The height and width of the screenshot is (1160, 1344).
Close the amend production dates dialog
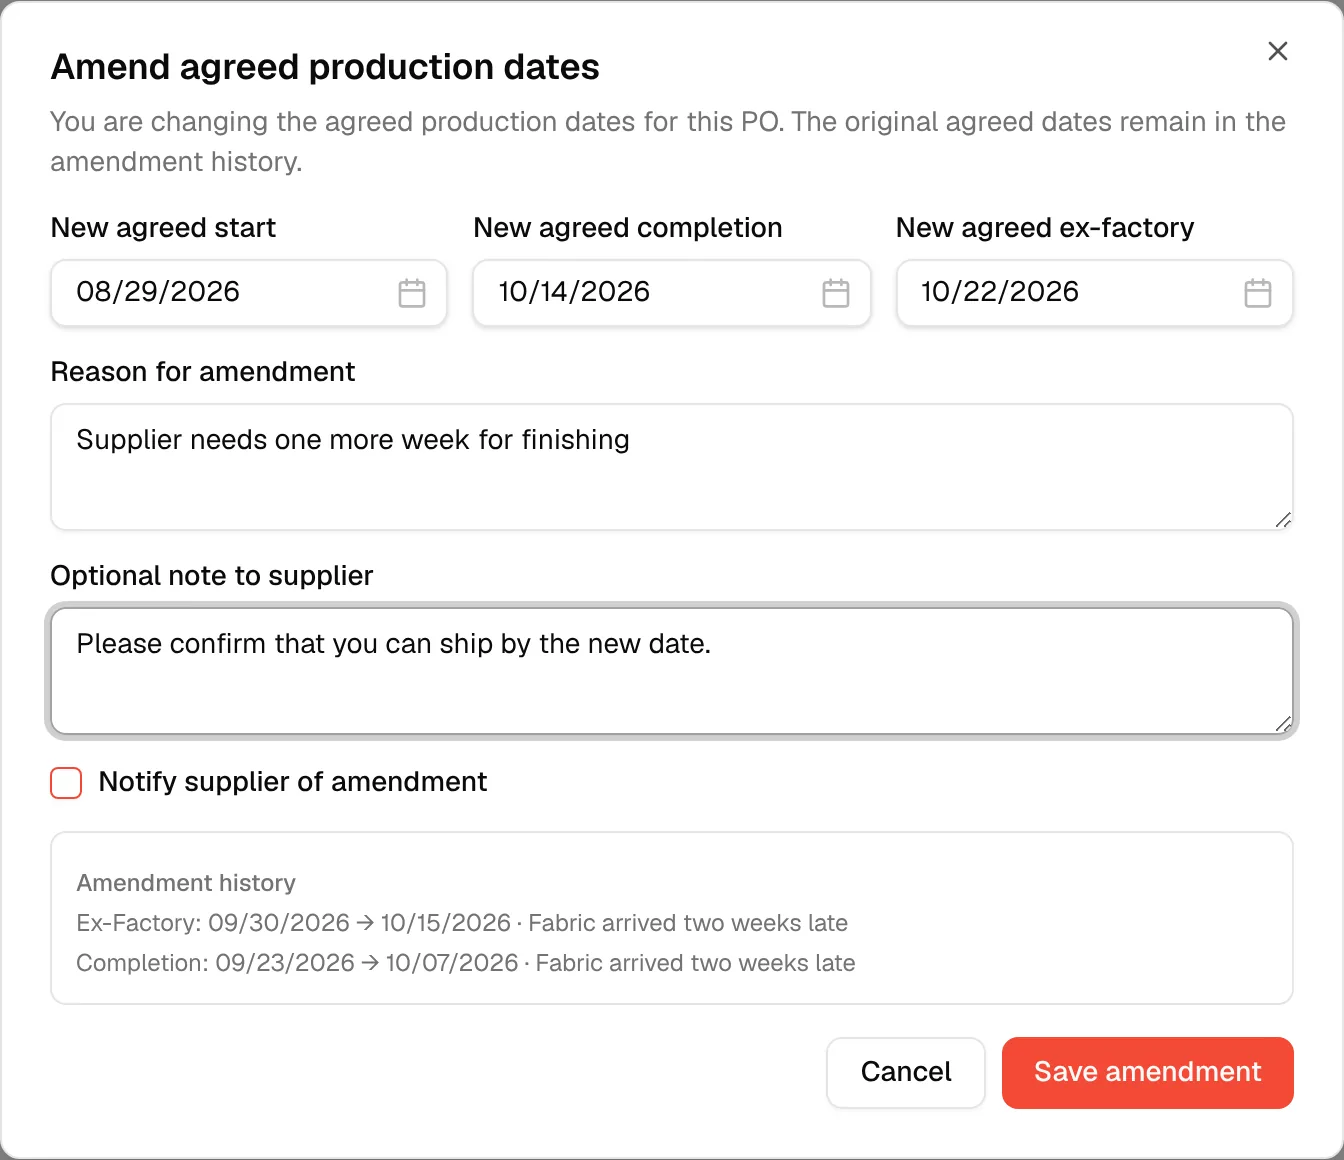pyautogui.click(x=1278, y=51)
